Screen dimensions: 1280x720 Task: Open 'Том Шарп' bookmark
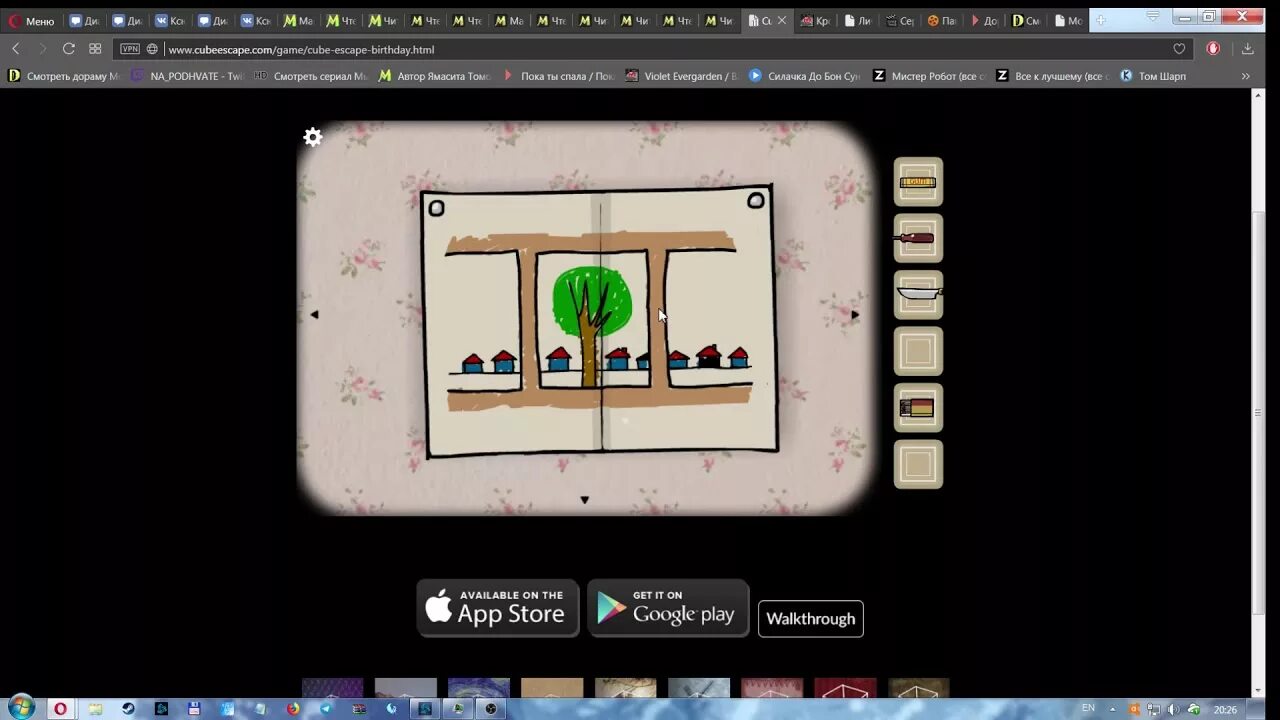(x=1153, y=76)
